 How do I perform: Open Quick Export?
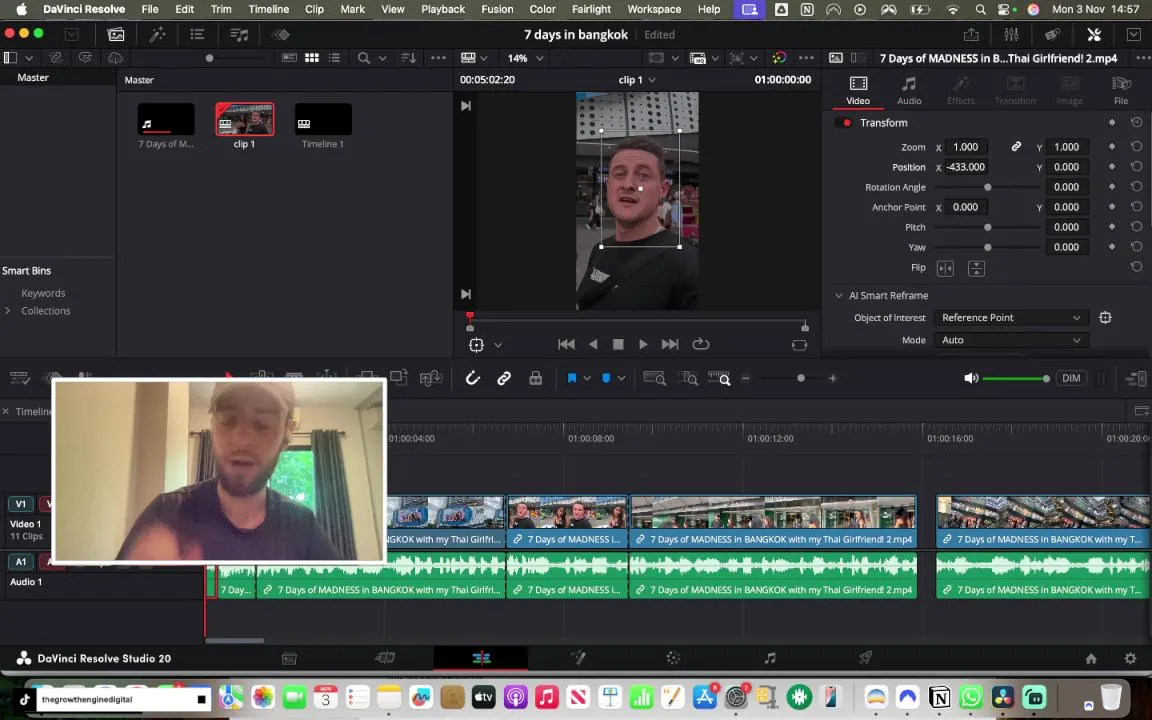coord(971,35)
